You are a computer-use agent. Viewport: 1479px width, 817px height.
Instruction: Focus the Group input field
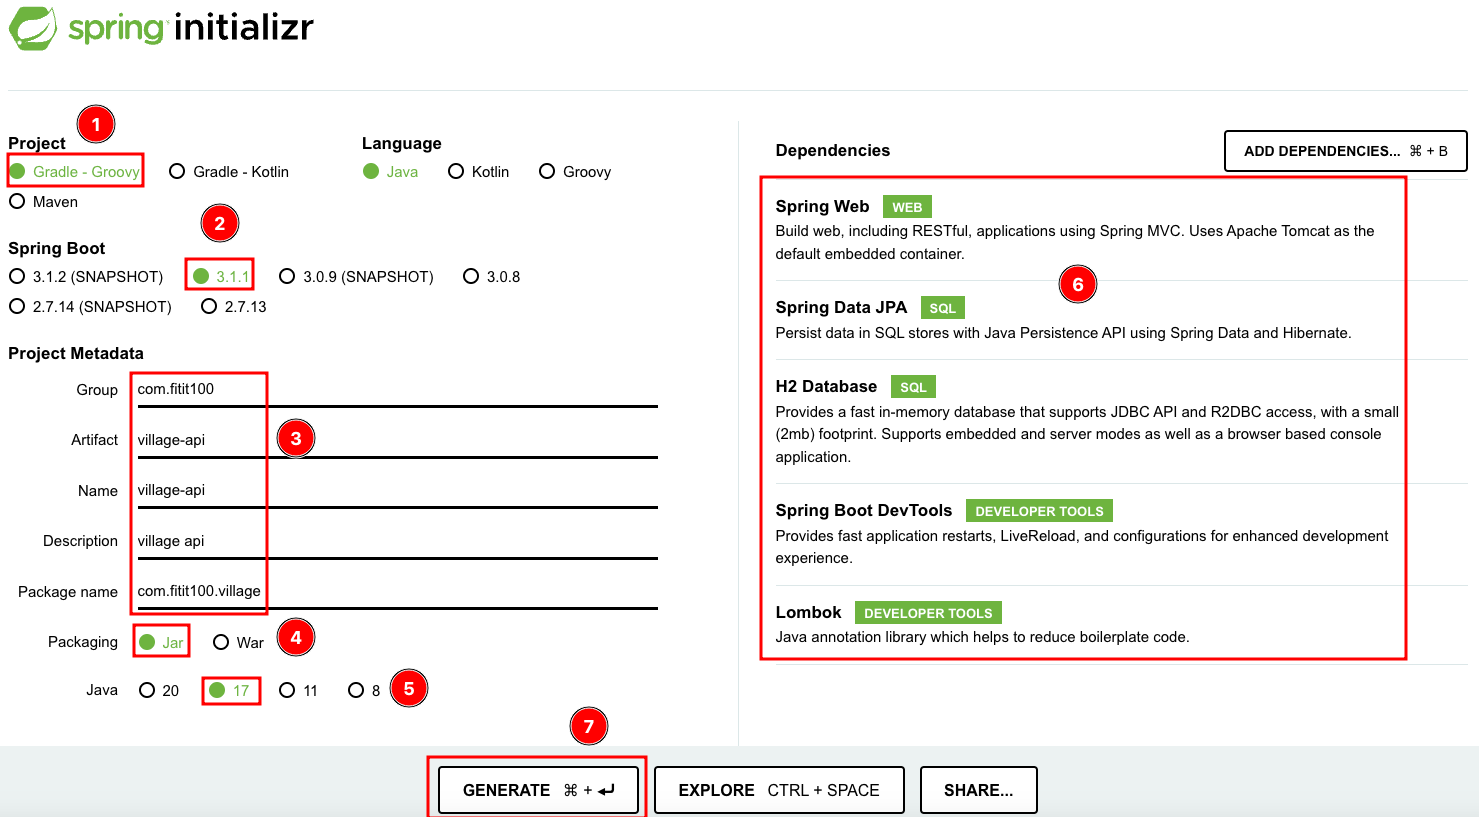click(397, 390)
